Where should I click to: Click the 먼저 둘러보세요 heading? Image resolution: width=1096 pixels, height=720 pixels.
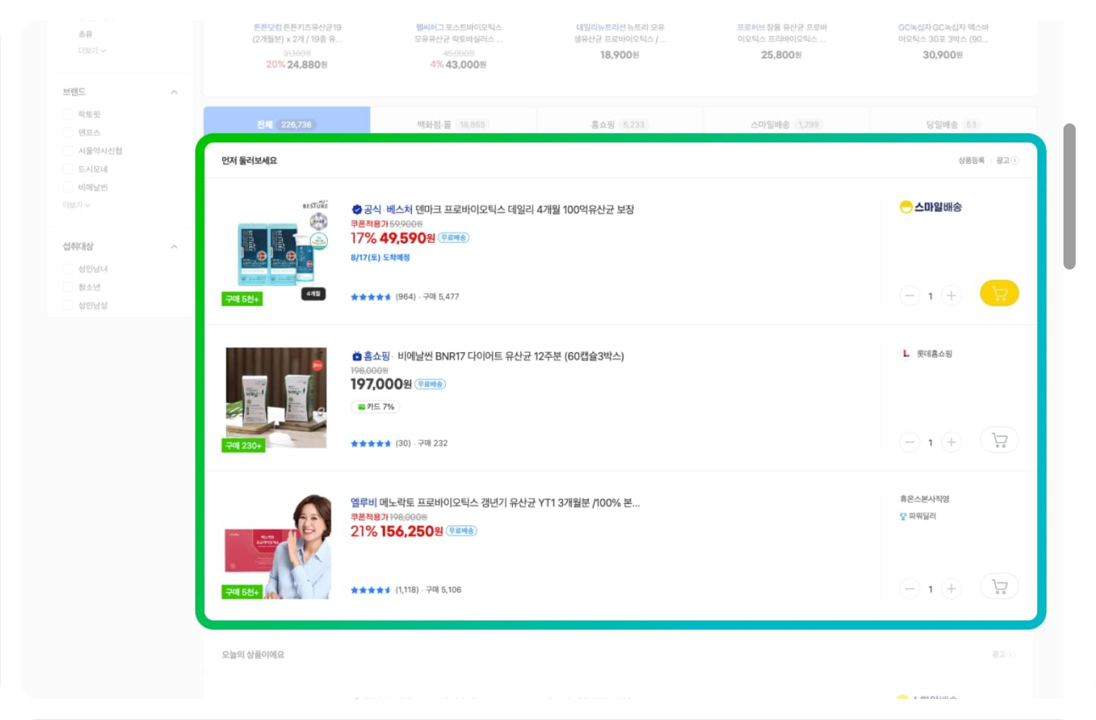[x=250, y=161]
